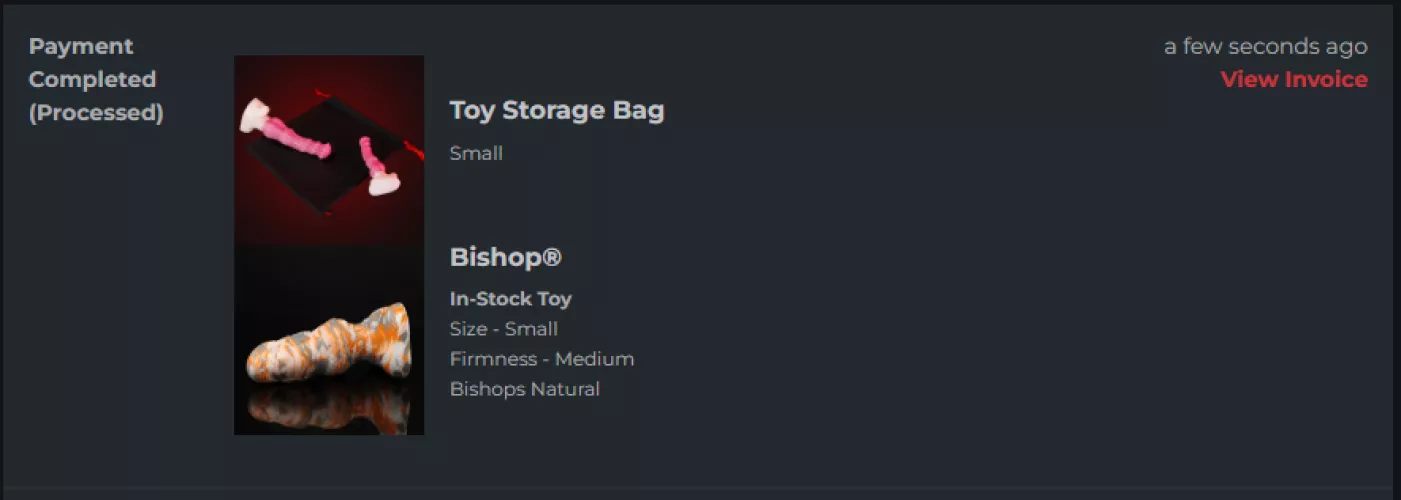1401x500 pixels.
Task: Select the Bishops Natural color line
Action: click(524, 389)
